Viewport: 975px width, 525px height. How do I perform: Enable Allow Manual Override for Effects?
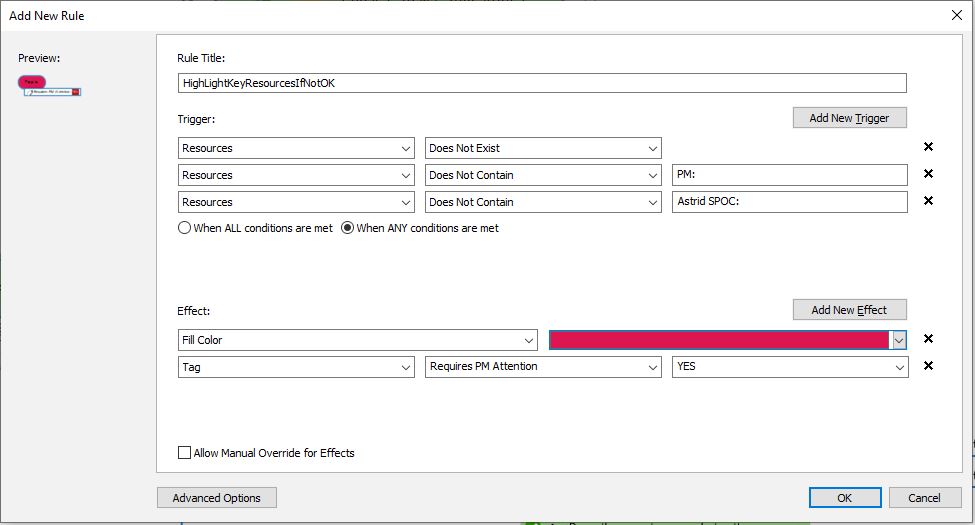[184, 453]
